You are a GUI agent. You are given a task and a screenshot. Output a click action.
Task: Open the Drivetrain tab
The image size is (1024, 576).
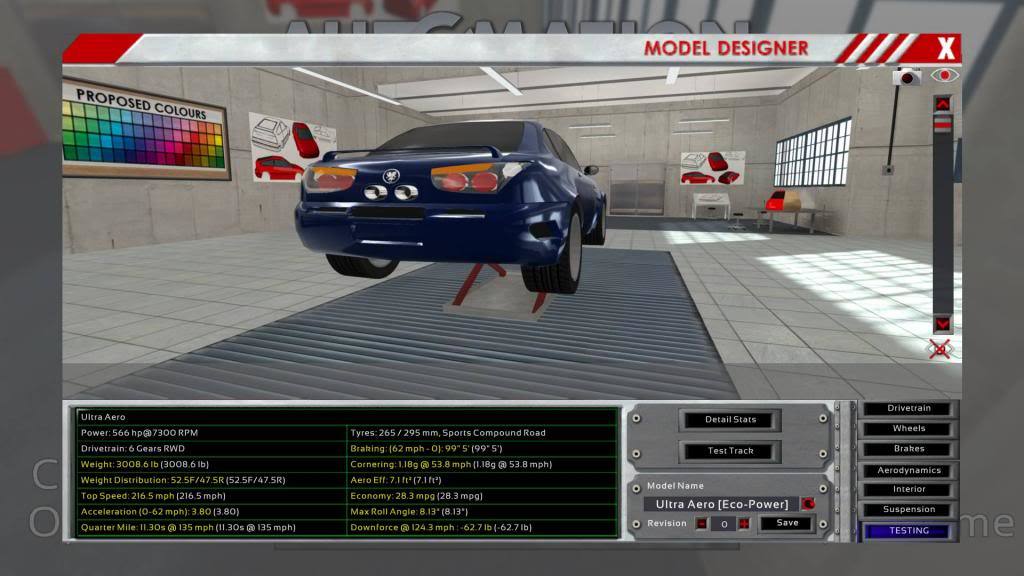point(909,409)
